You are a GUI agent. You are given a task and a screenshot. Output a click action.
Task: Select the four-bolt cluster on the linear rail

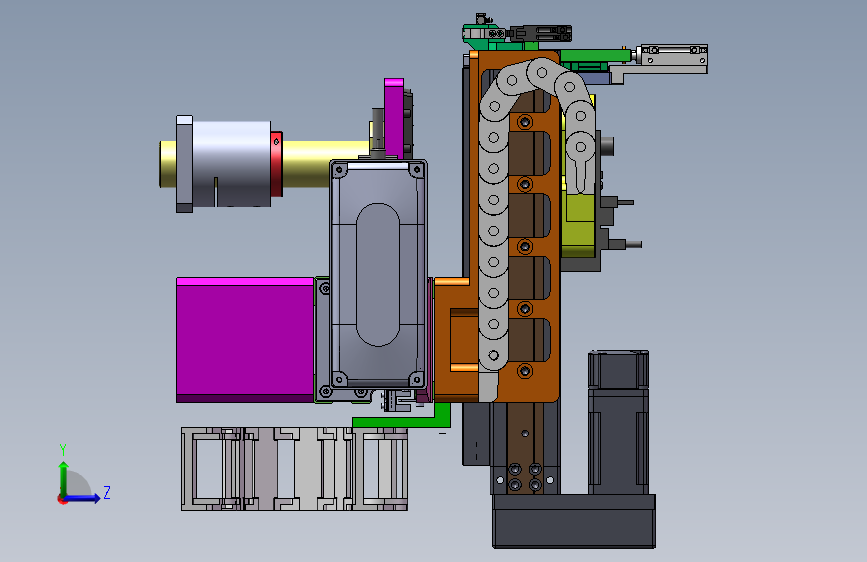tap(525, 477)
